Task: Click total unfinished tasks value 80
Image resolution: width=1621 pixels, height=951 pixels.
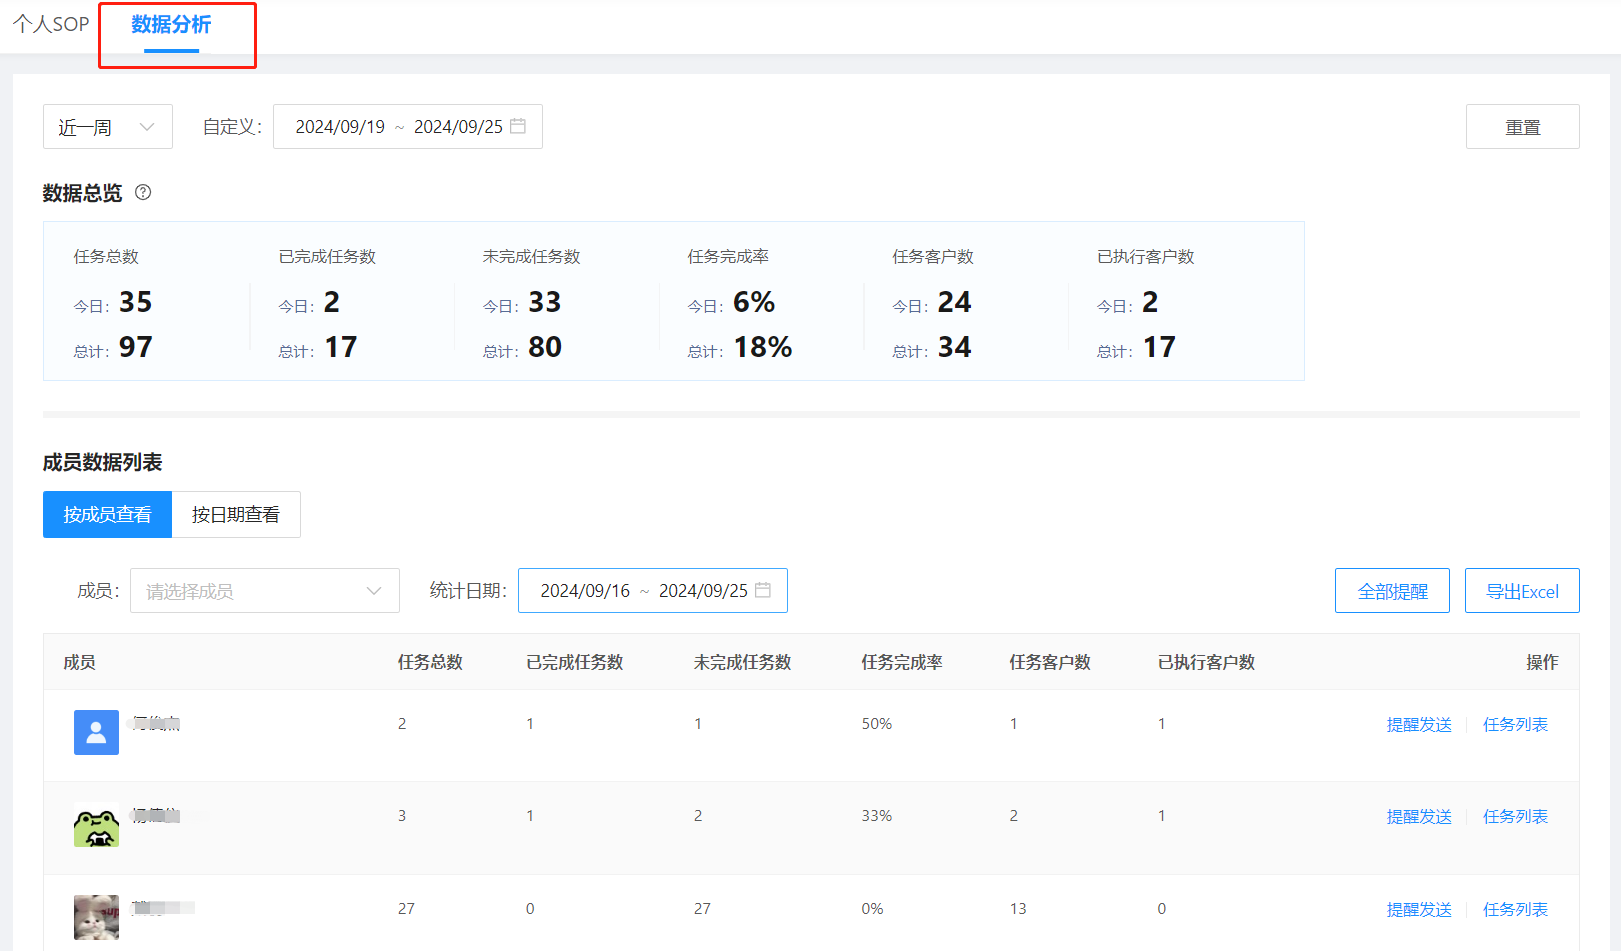Action: pyautogui.click(x=545, y=347)
